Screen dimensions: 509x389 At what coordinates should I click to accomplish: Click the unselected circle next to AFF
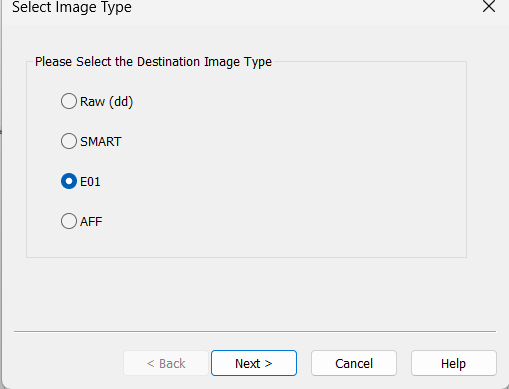tap(69, 221)
